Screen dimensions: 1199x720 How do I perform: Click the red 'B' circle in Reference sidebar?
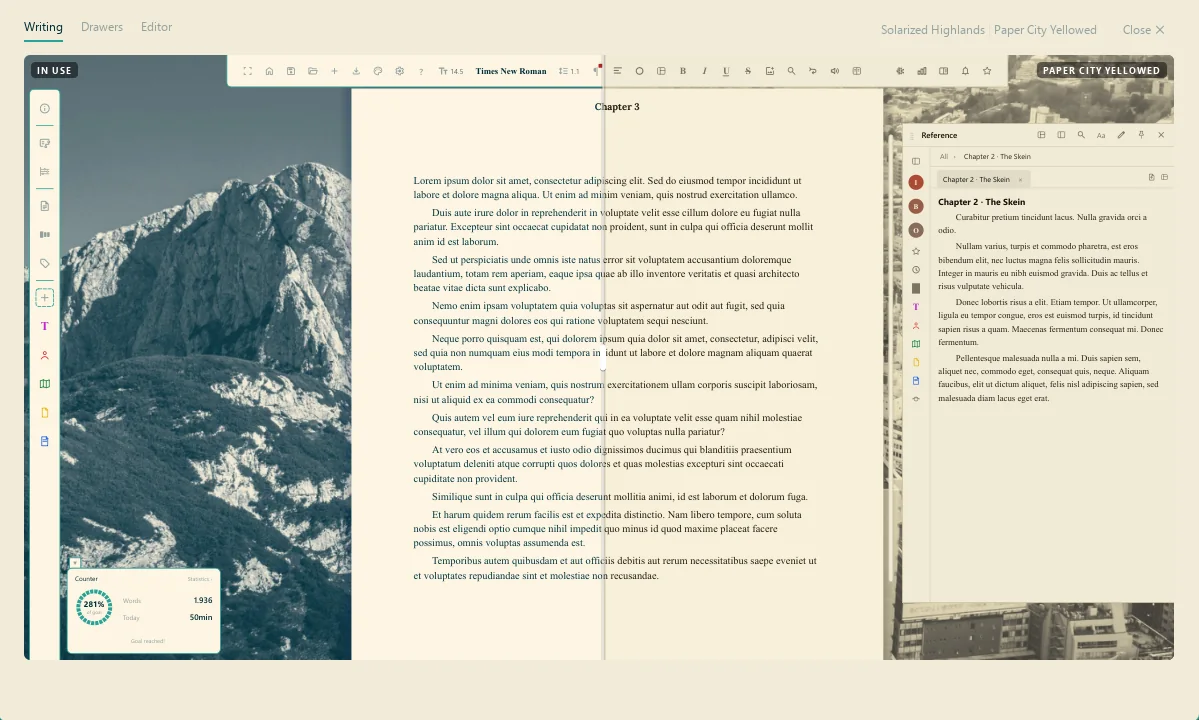(915, 206)
